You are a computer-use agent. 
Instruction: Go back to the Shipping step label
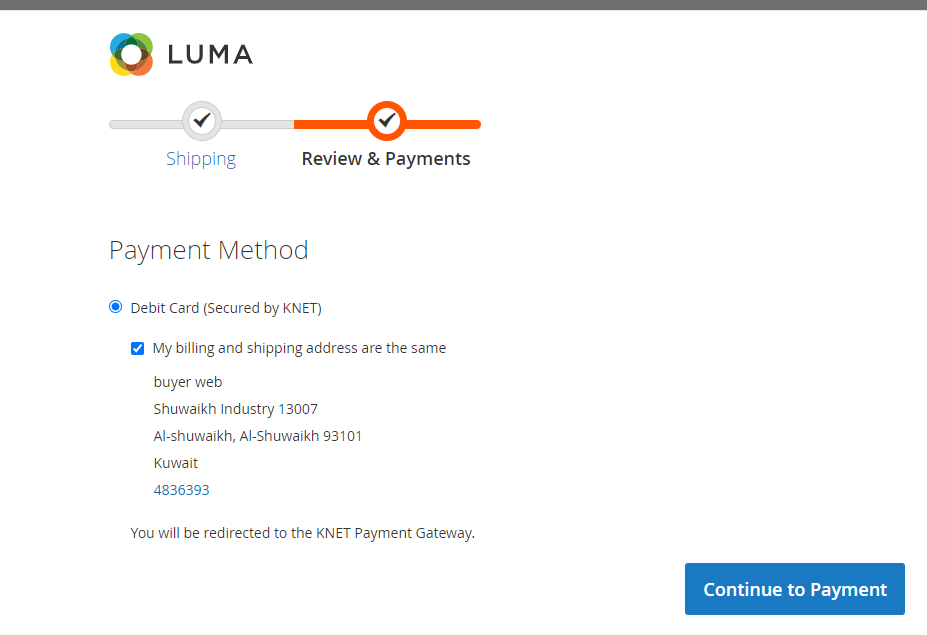tap(201, 159)
